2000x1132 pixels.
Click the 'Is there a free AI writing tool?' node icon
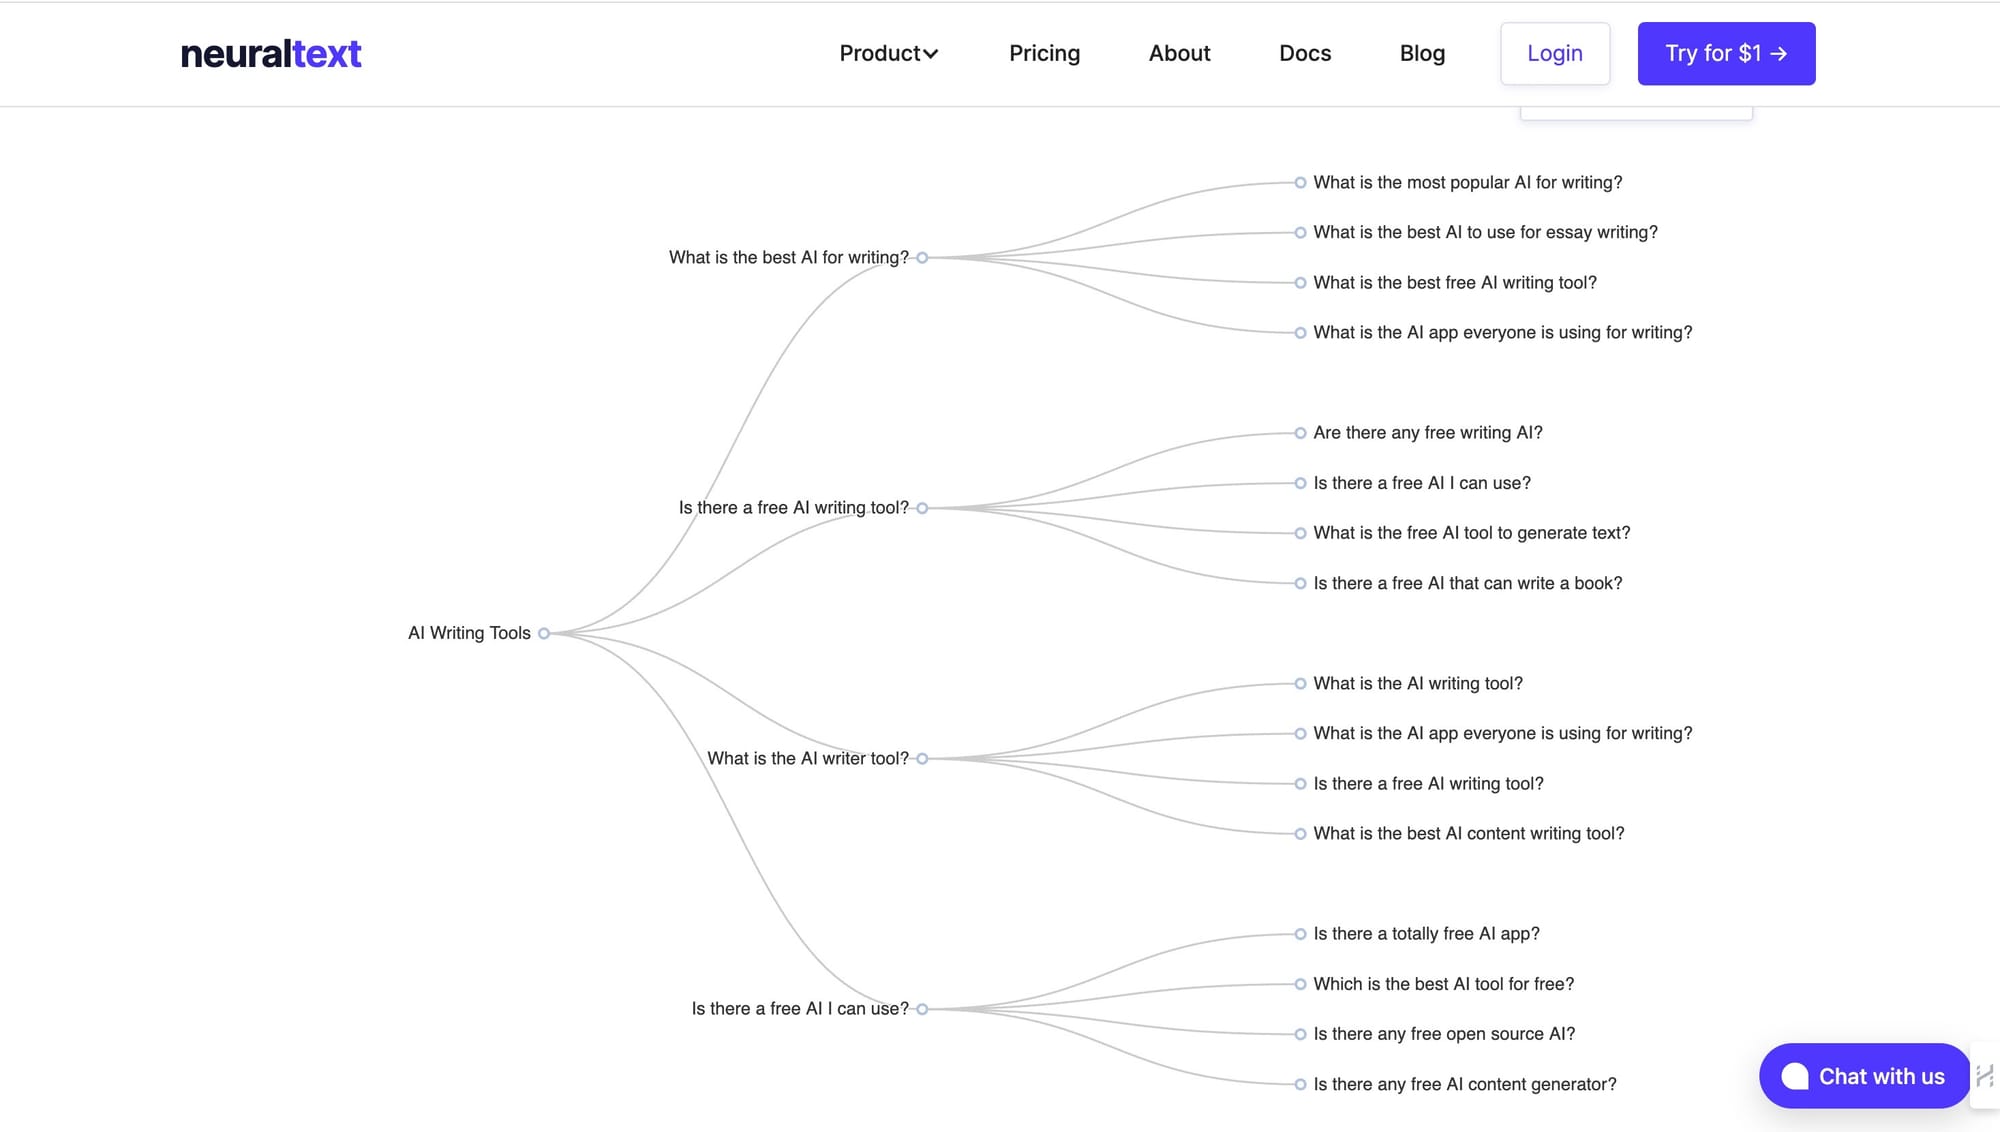coord(922,507)
